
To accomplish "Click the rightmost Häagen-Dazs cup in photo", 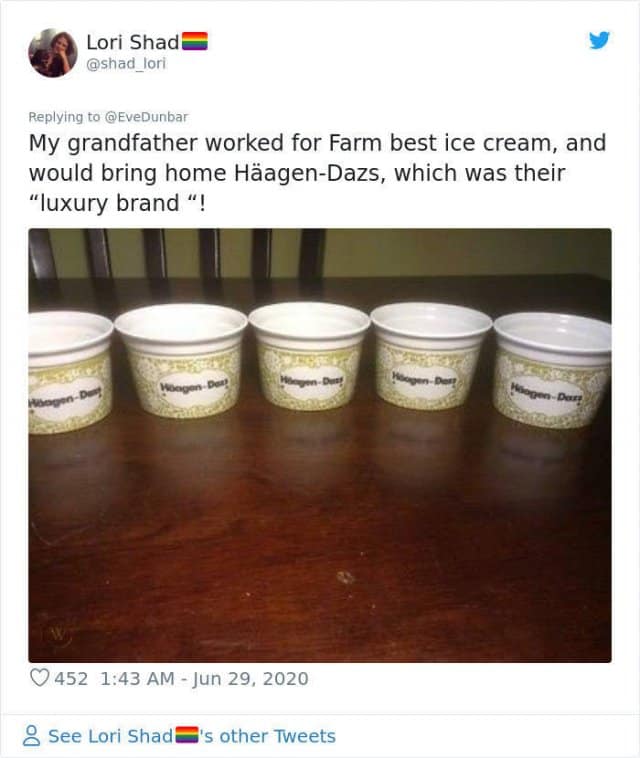I will 553,370.
